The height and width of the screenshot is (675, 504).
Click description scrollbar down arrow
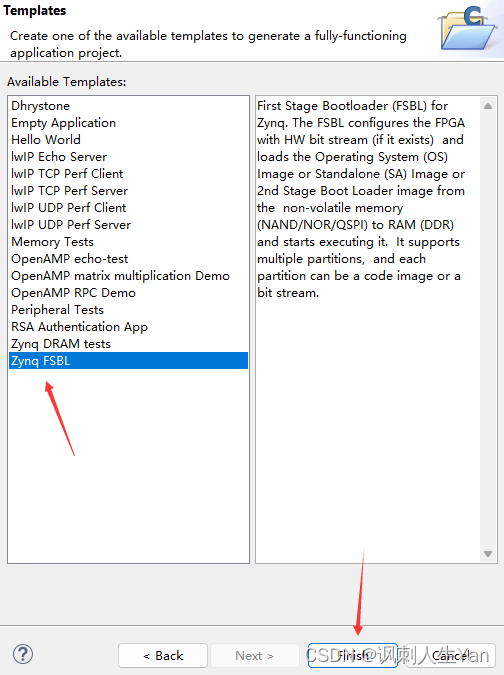click(x=488, y=554)
